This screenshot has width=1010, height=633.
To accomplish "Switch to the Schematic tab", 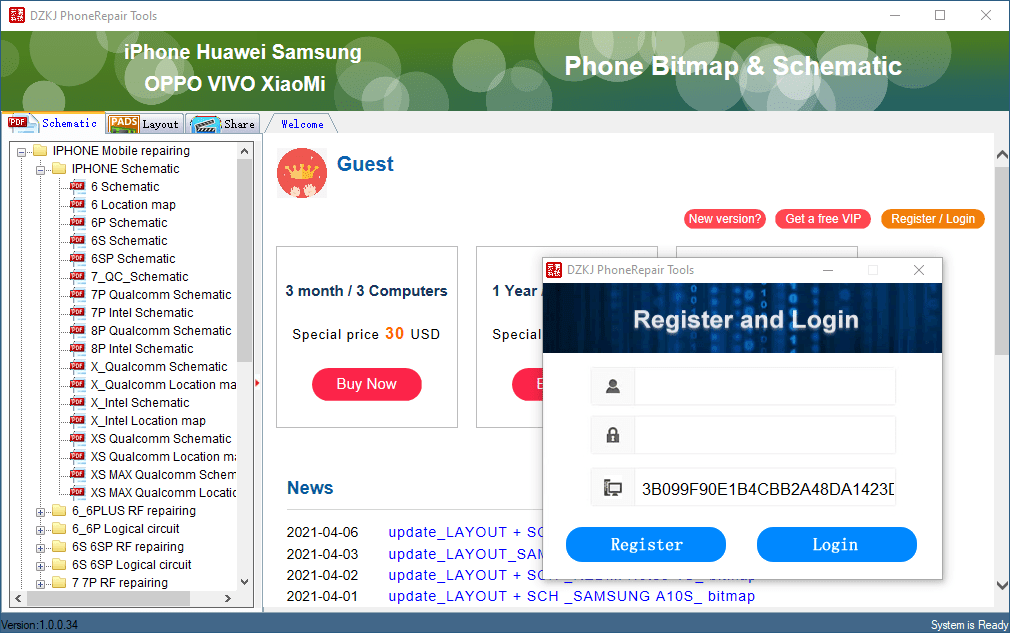I will tap(53, 123).
